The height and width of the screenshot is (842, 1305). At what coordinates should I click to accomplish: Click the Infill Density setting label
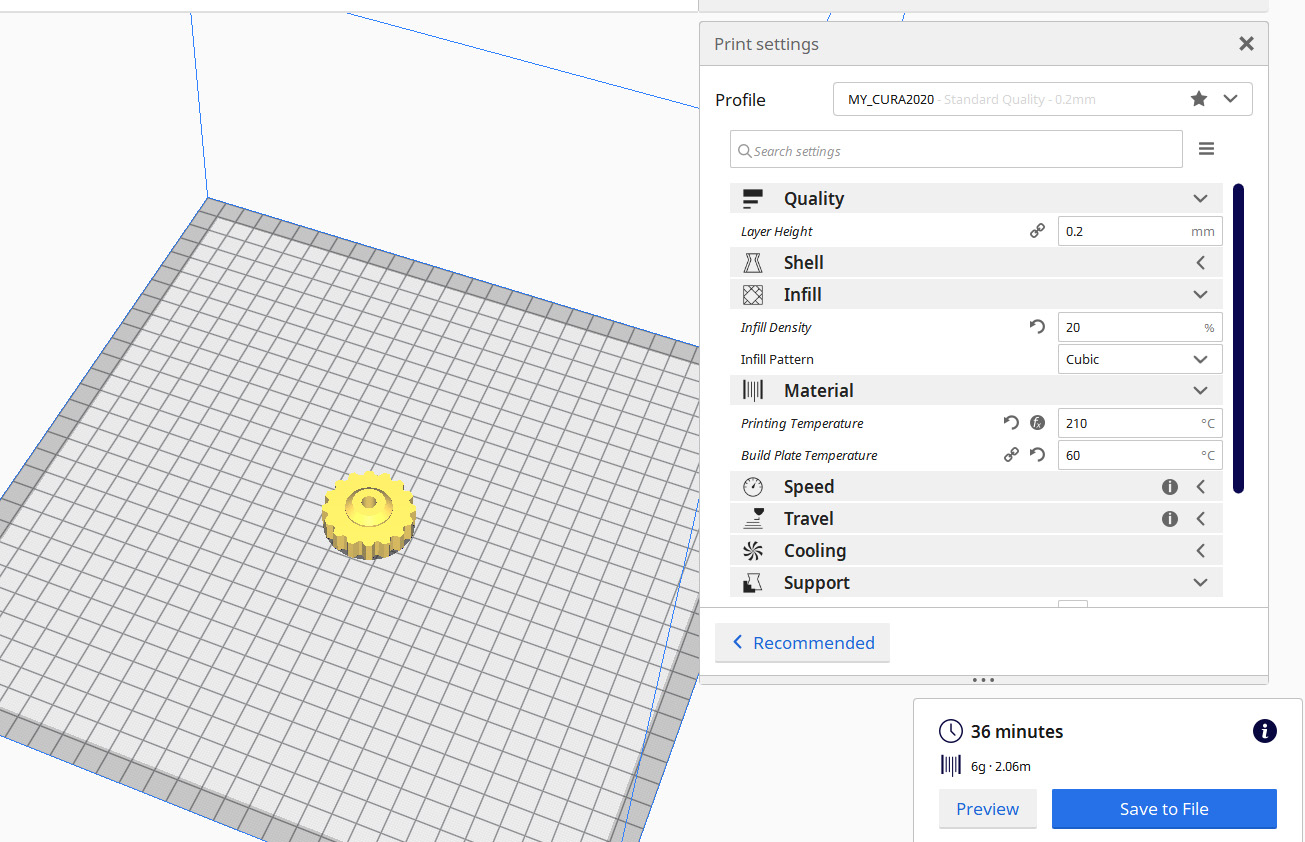776,327
